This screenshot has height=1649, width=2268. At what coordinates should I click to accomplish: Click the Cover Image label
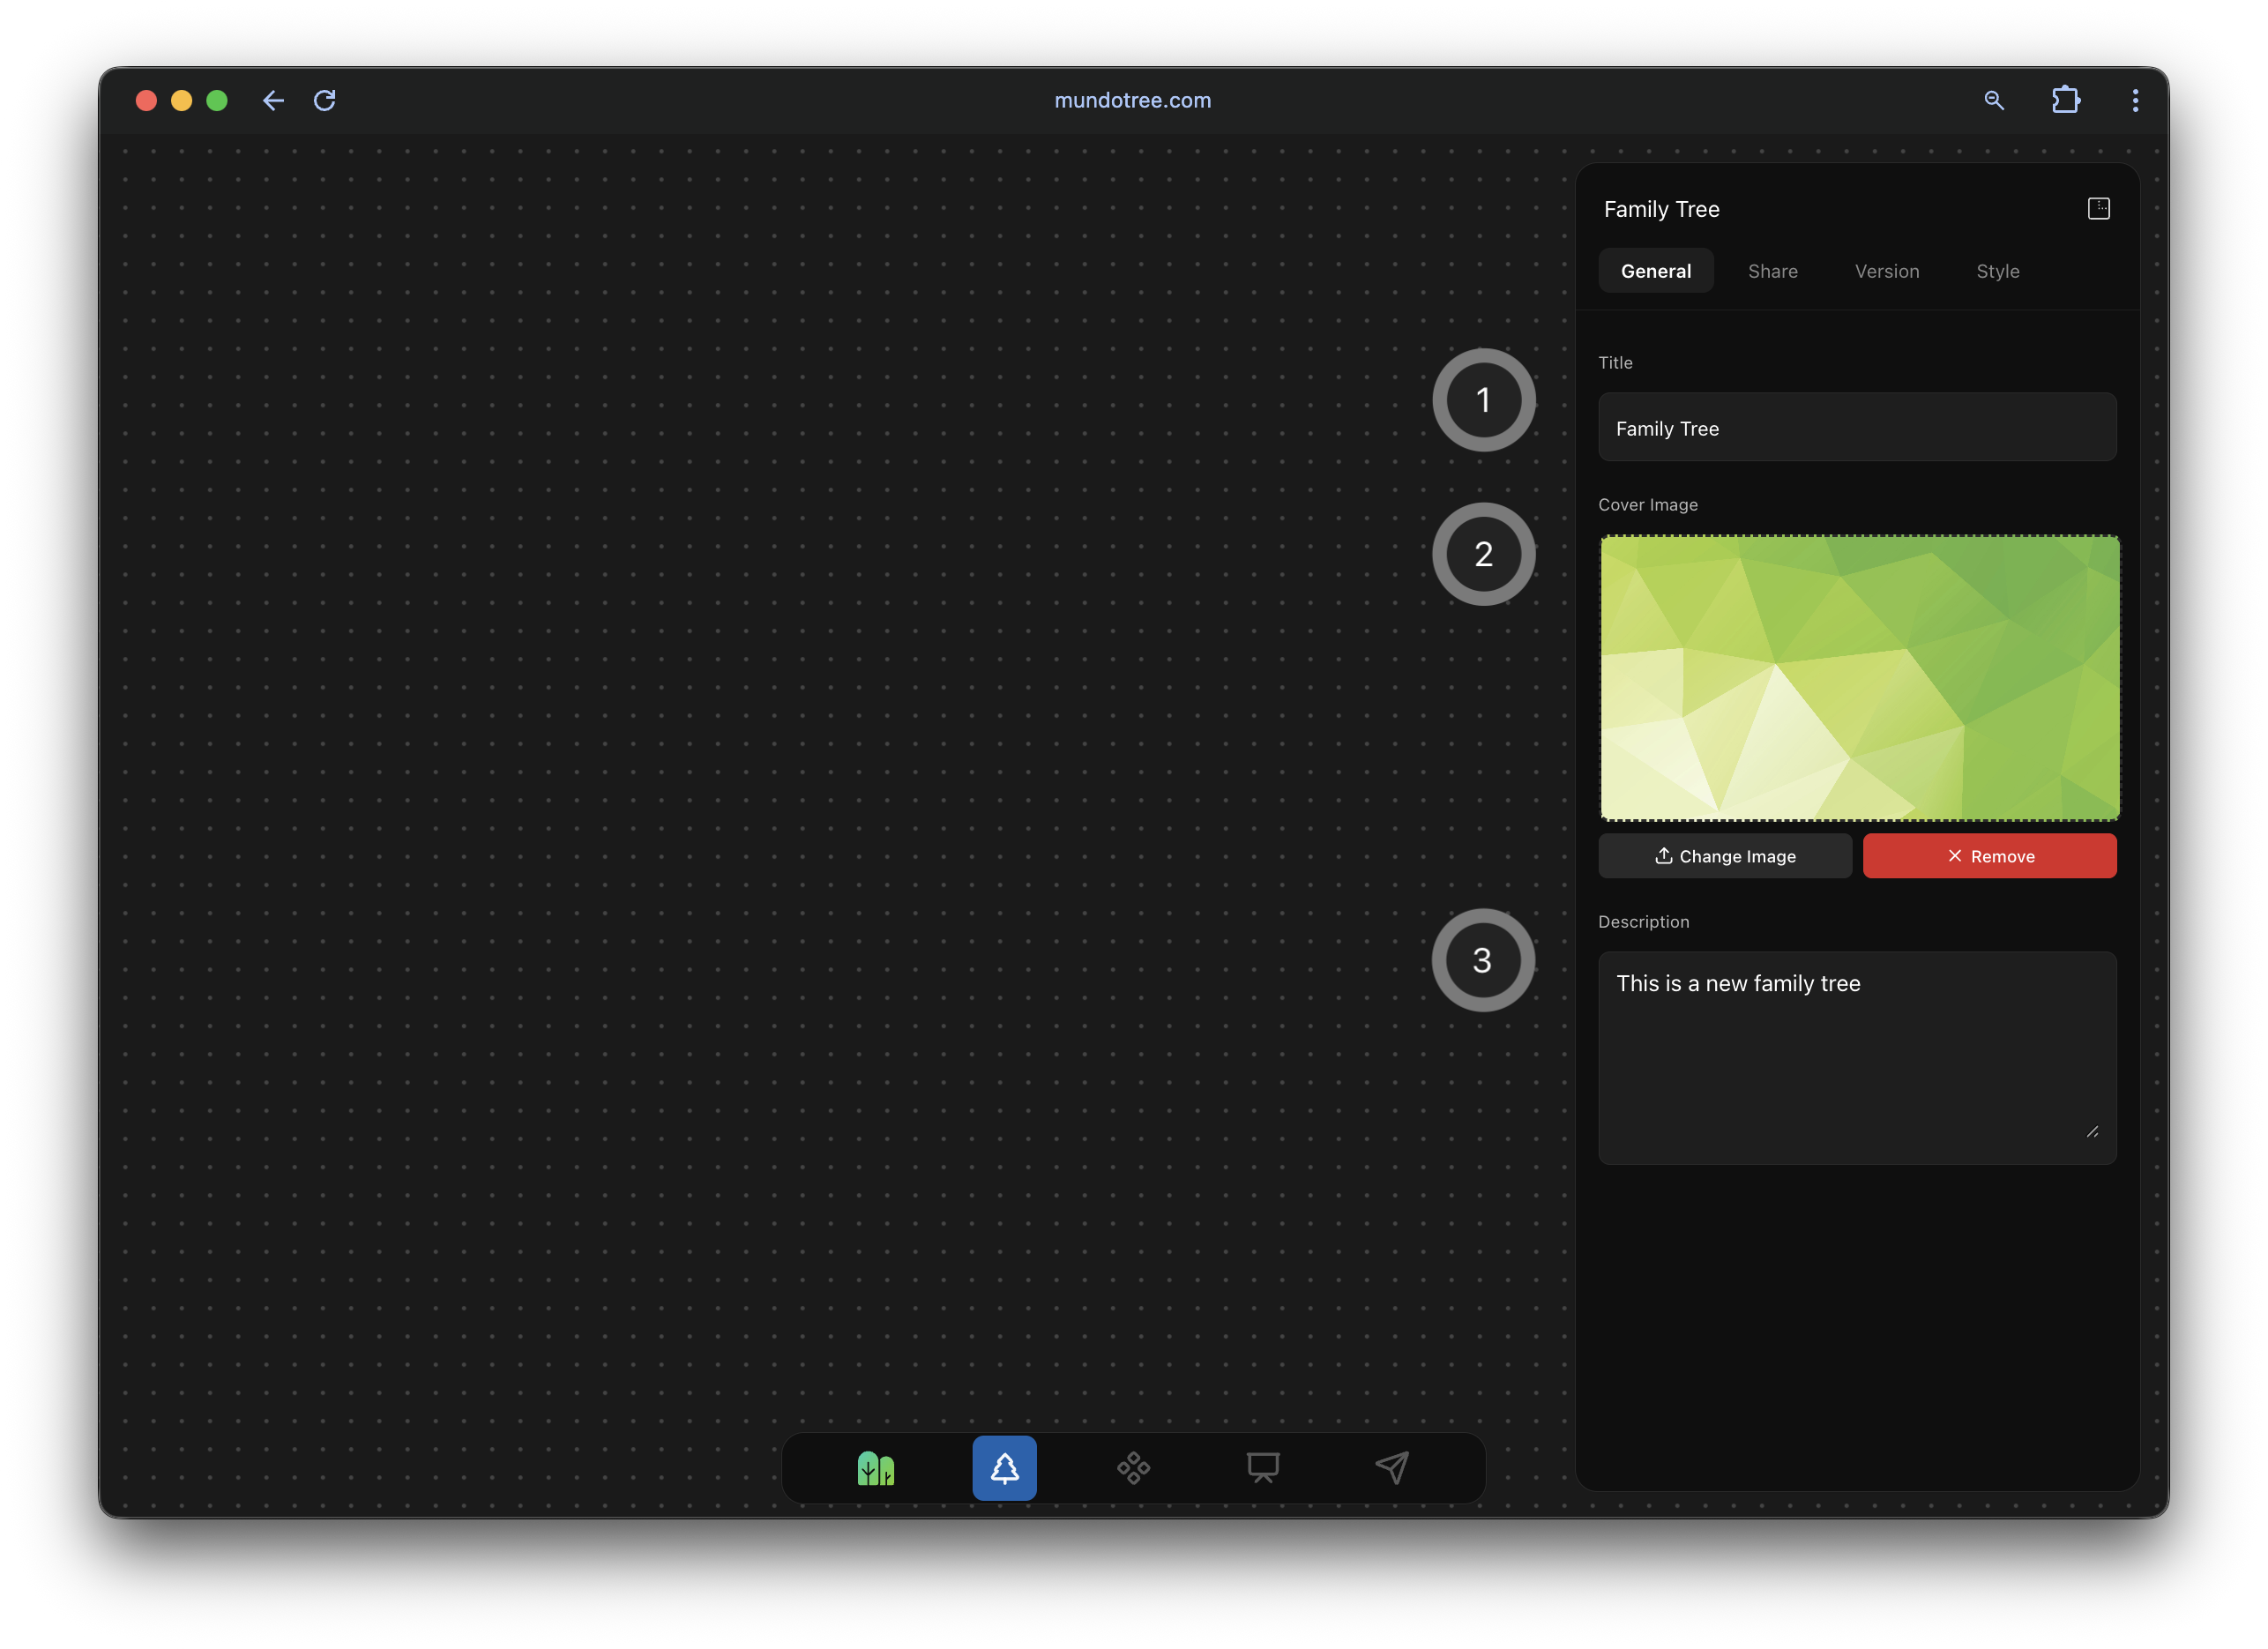(x=1647, y=505)
